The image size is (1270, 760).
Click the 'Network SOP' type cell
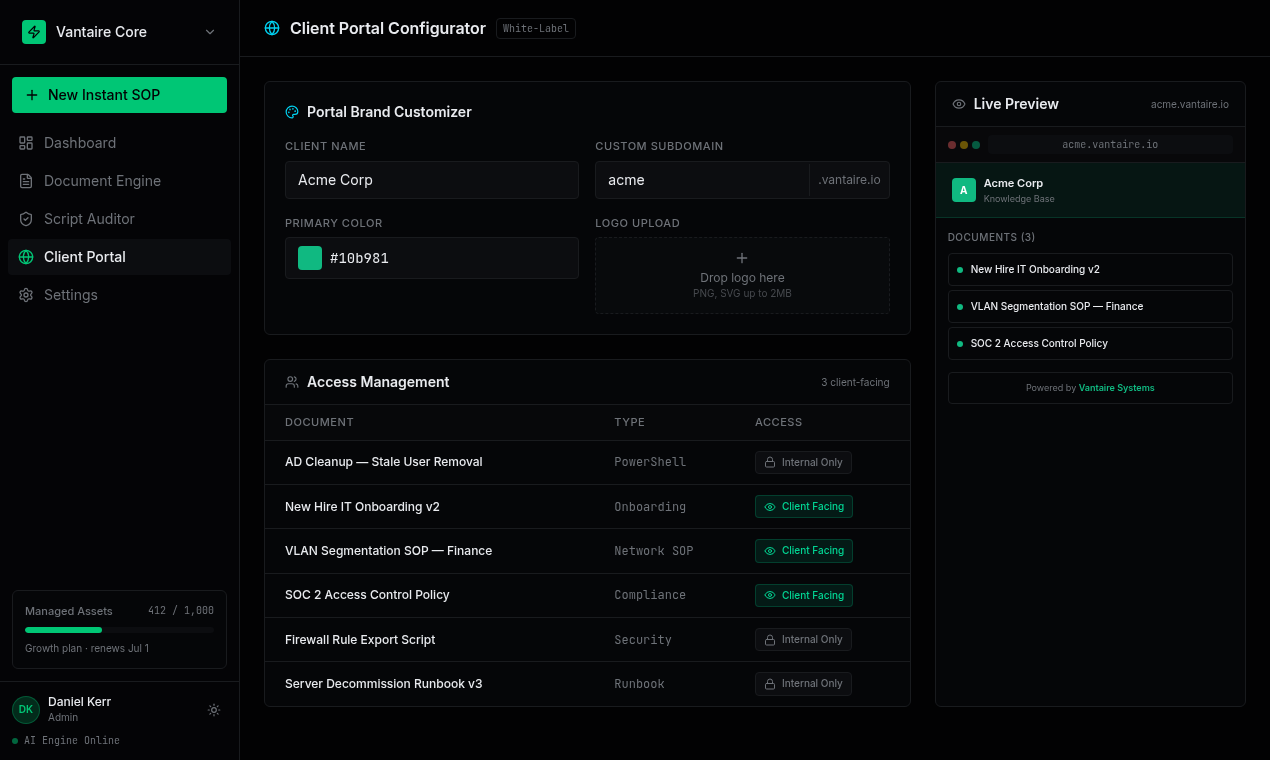click(654, 551)
